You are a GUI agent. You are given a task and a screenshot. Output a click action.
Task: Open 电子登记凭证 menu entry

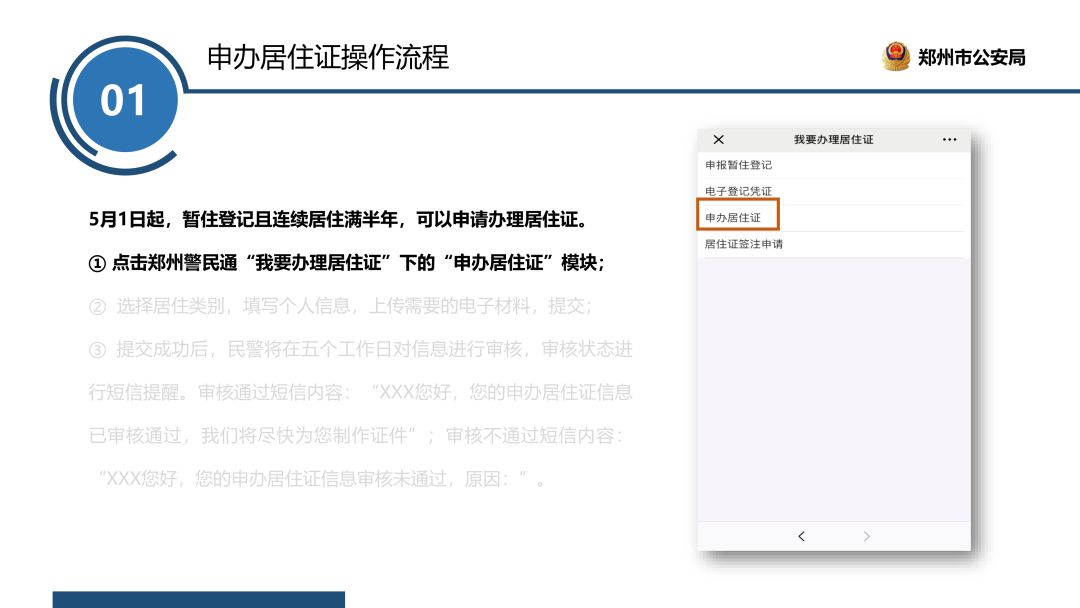point(833,191)
